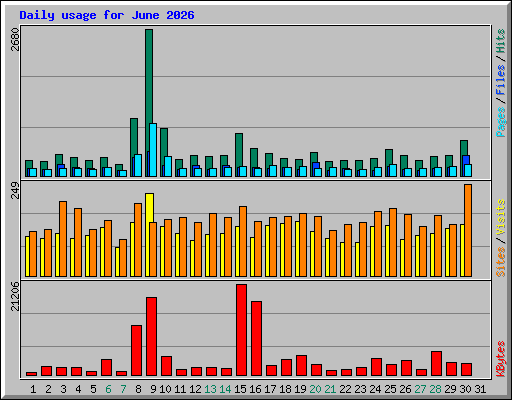The image size is (512, 400).
Task: Select the red KBytes bar for day 8
Action: point(136,351)
